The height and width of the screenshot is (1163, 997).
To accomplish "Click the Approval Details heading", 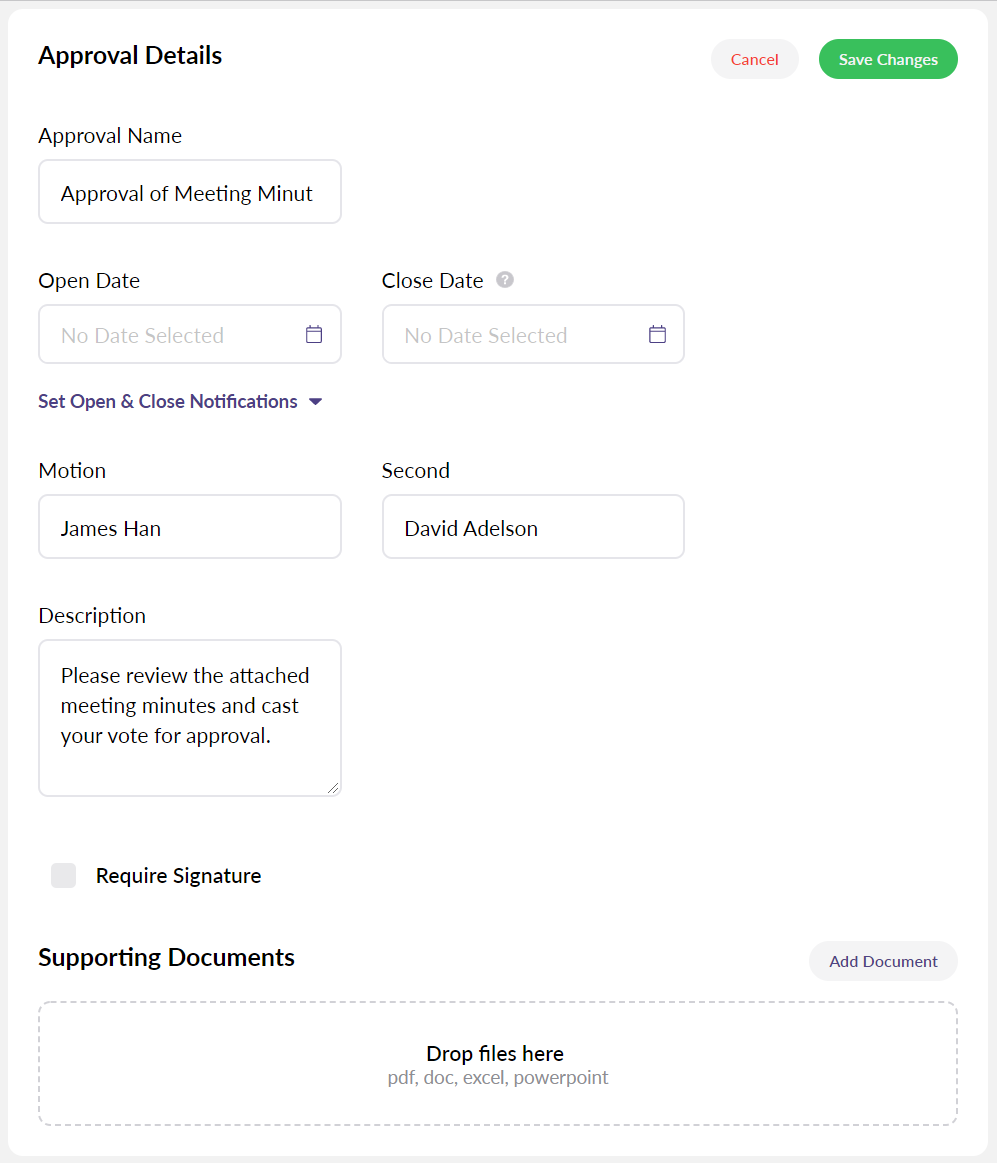I will [x=130, y=56].
